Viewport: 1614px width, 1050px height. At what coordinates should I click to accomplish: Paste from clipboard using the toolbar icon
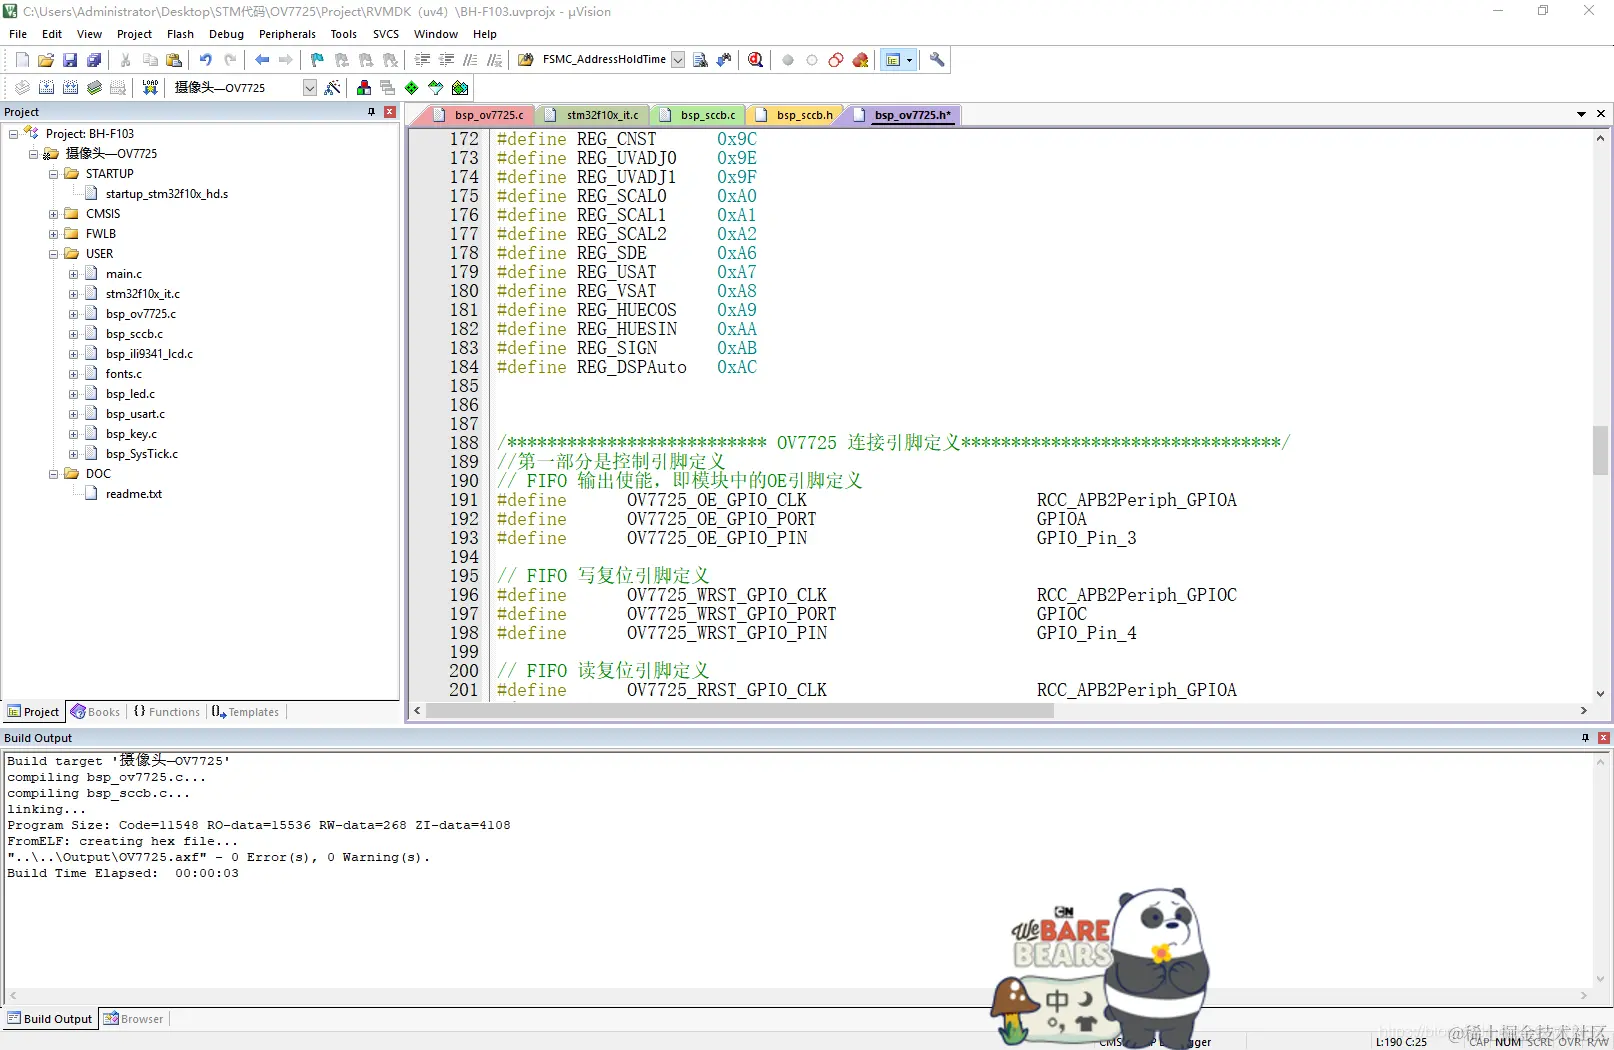point(174,60)
